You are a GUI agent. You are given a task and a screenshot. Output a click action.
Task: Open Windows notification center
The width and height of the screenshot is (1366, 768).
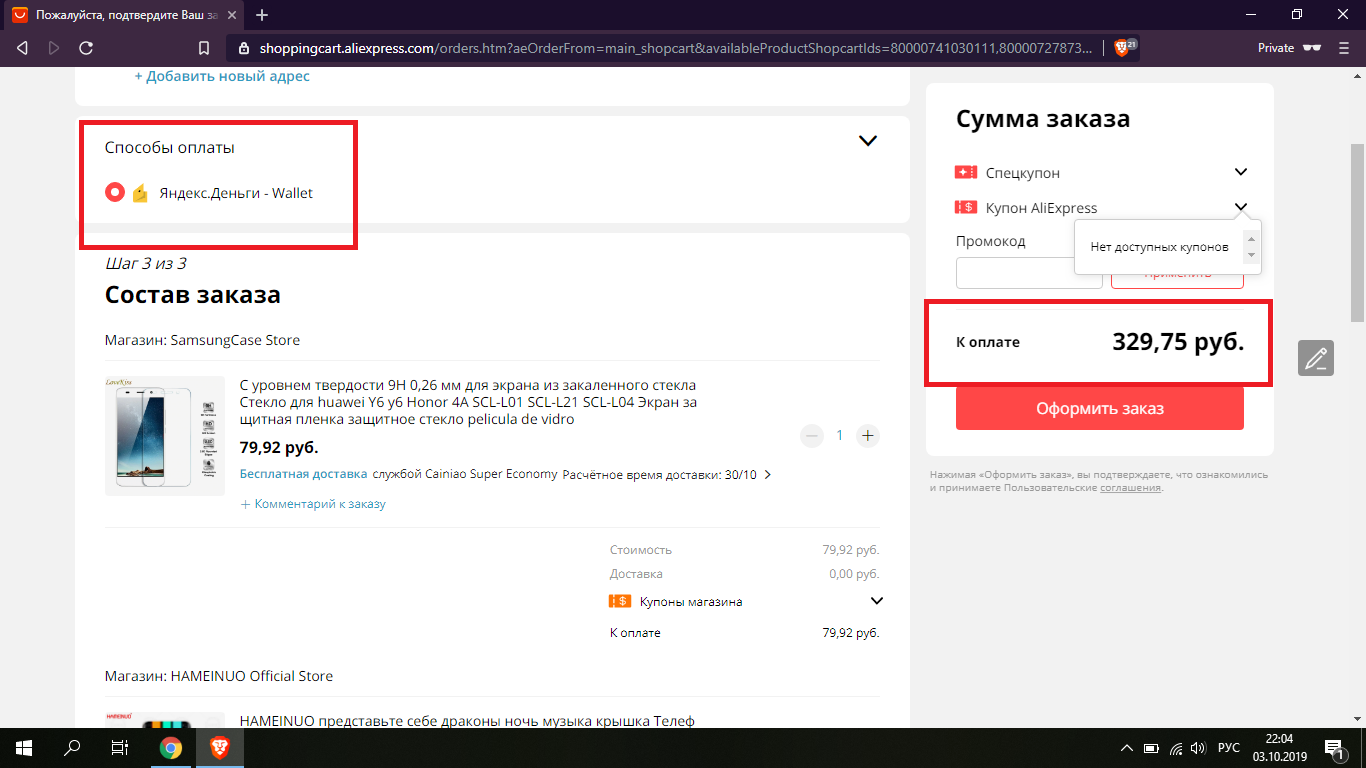click(1335, 748)
